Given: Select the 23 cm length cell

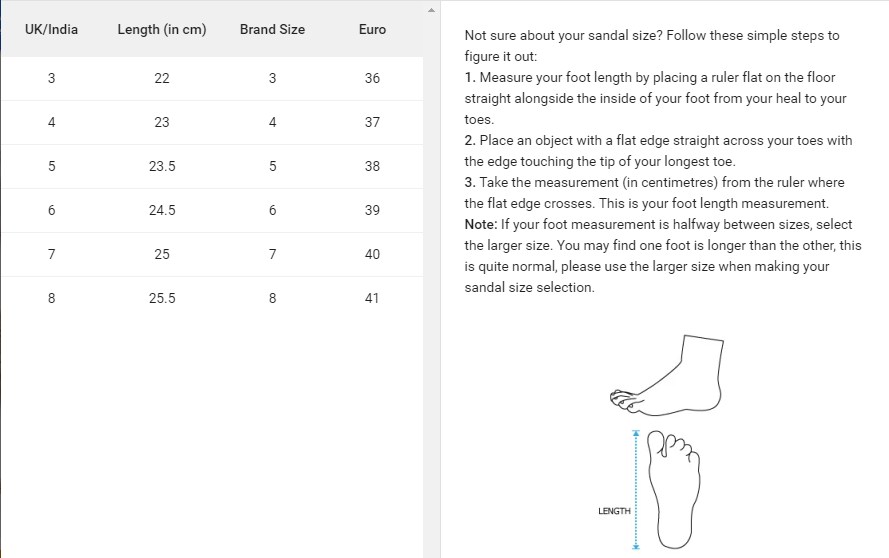Looking at the screenshot, I should click(x=162, y=122).
